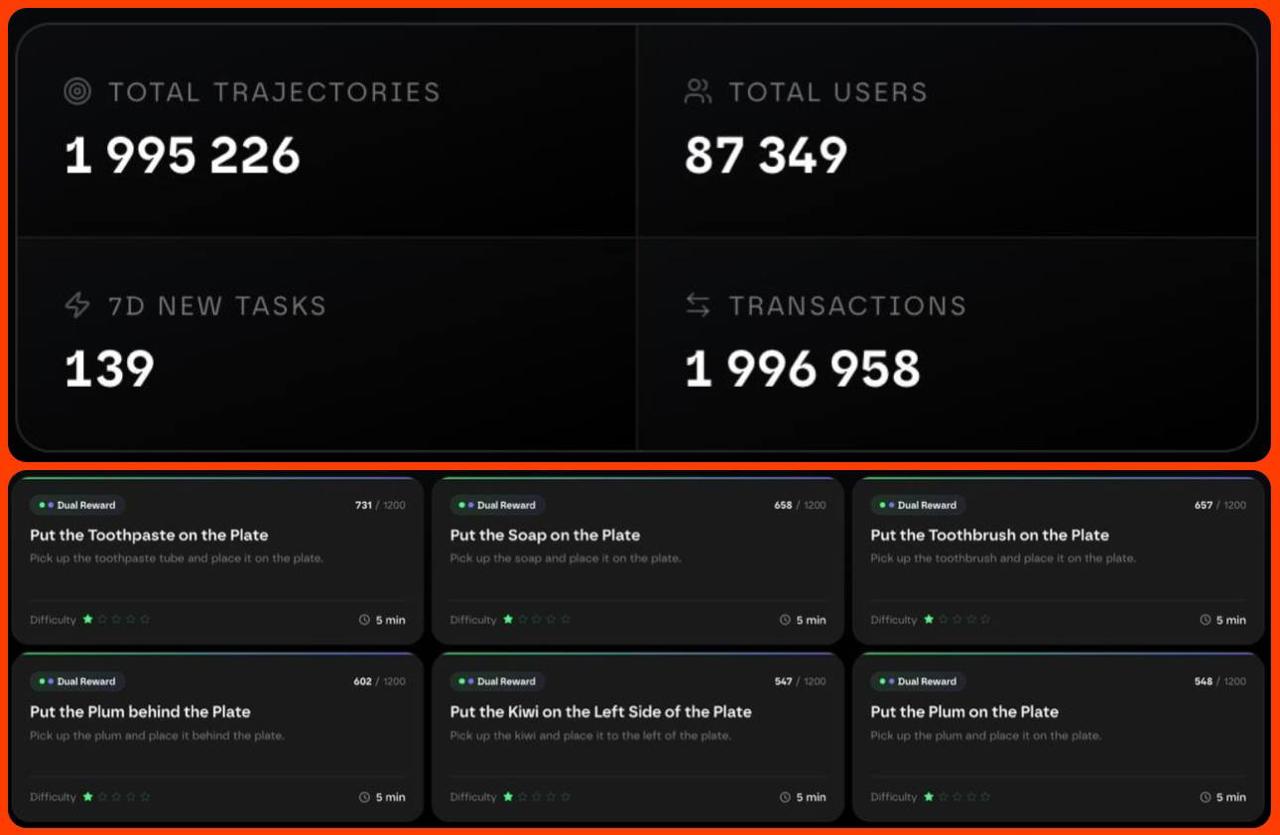Click the 731 / 1200 progress counter
This screenshot has height=835, width=1280.
[380, 505]
